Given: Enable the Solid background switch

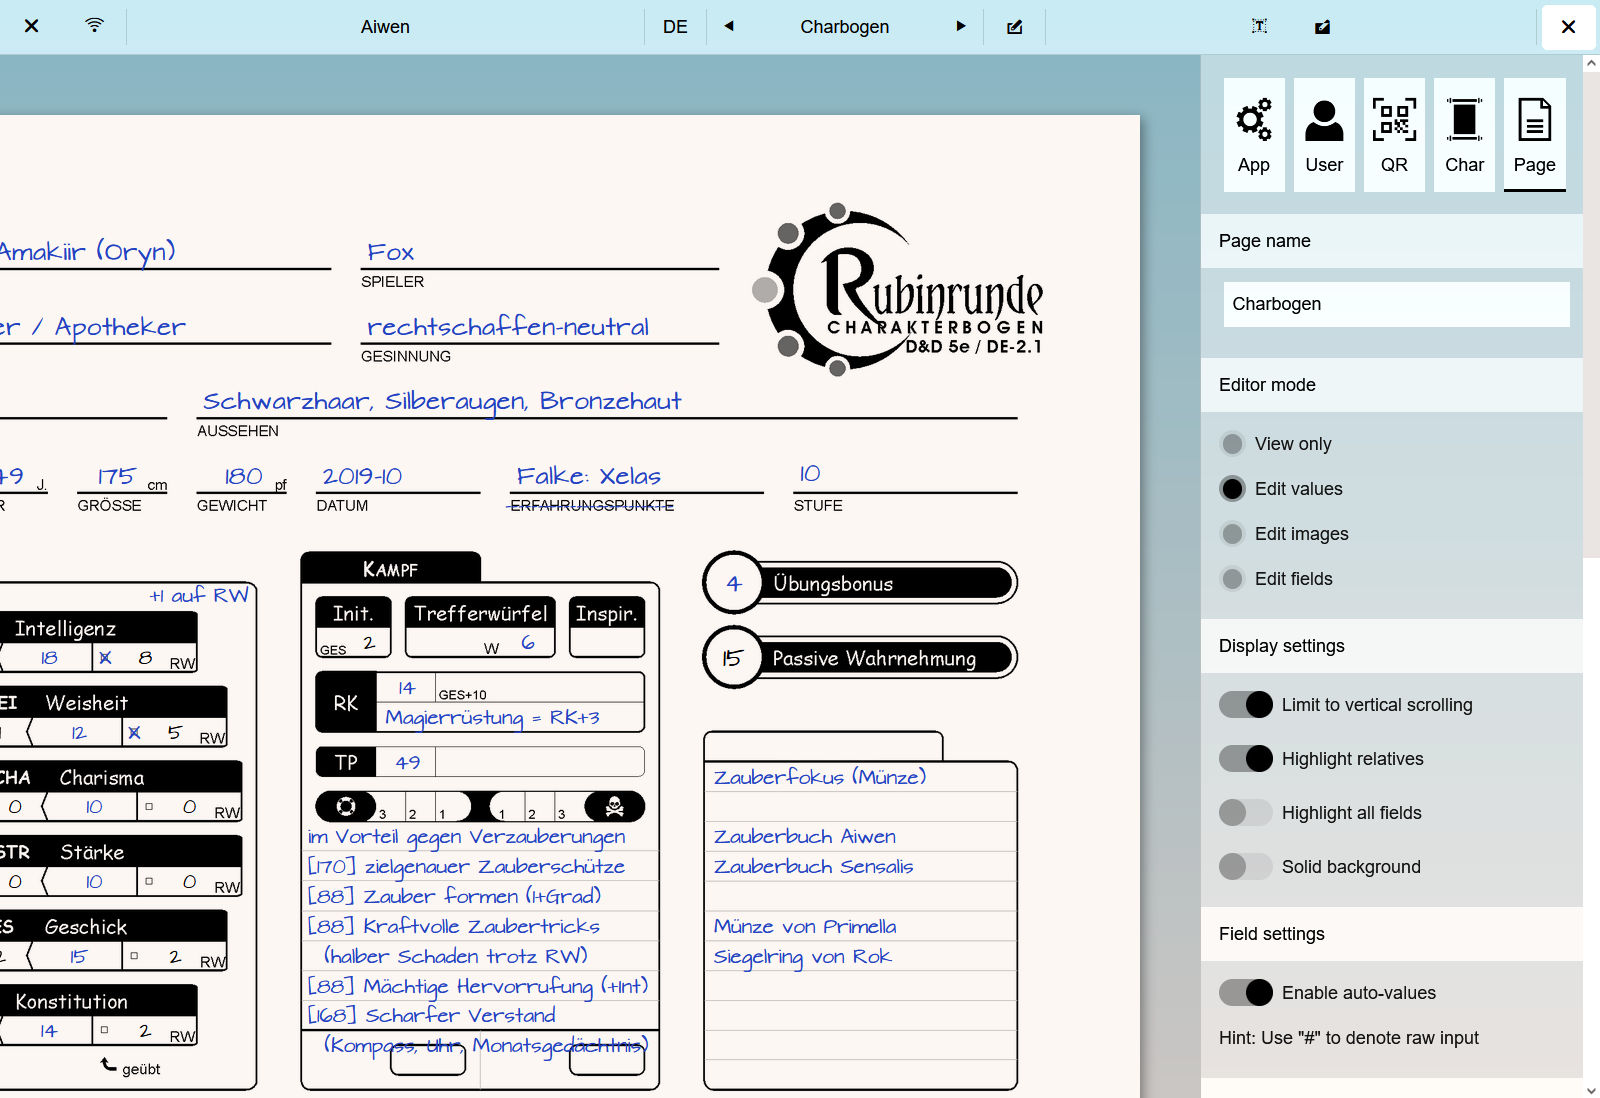Looking at the screenshot, I should 1246,867.
